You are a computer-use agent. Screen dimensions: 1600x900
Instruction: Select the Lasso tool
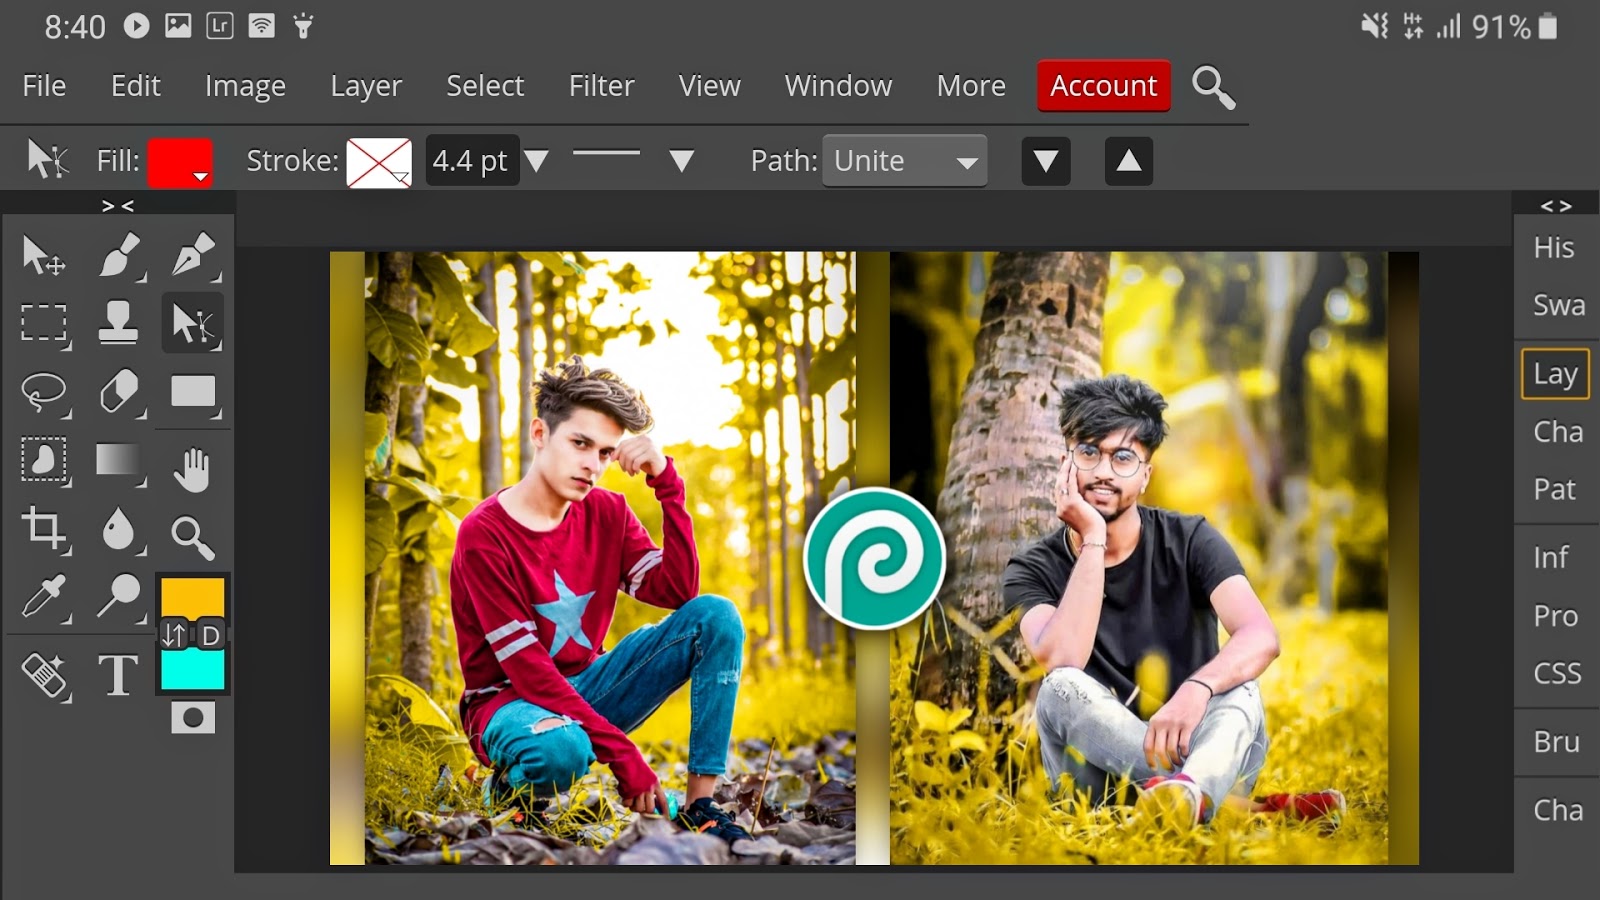[44, 393]
